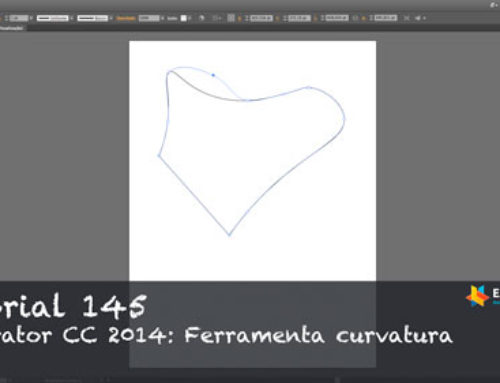
Task: Click the height value field
Action: coord(385,18)
